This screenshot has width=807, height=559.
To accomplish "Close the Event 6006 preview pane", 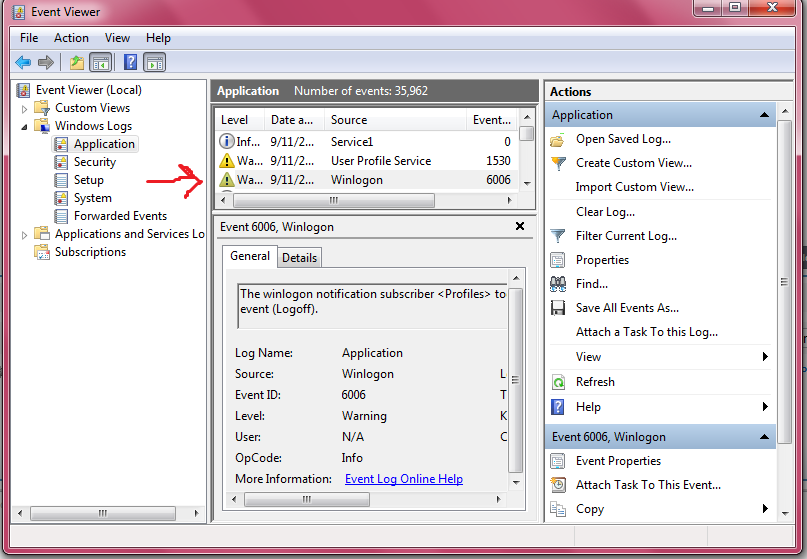I will click(520, 226).
